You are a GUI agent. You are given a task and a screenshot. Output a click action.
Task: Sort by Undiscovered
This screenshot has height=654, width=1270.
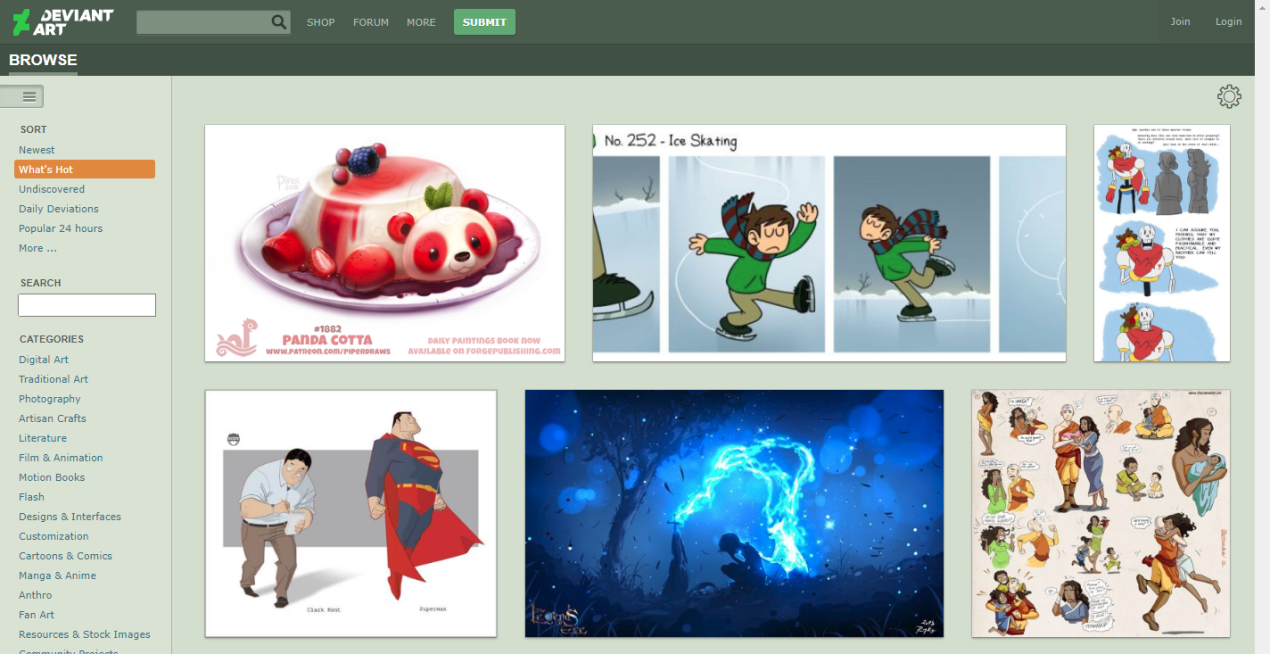52,189
